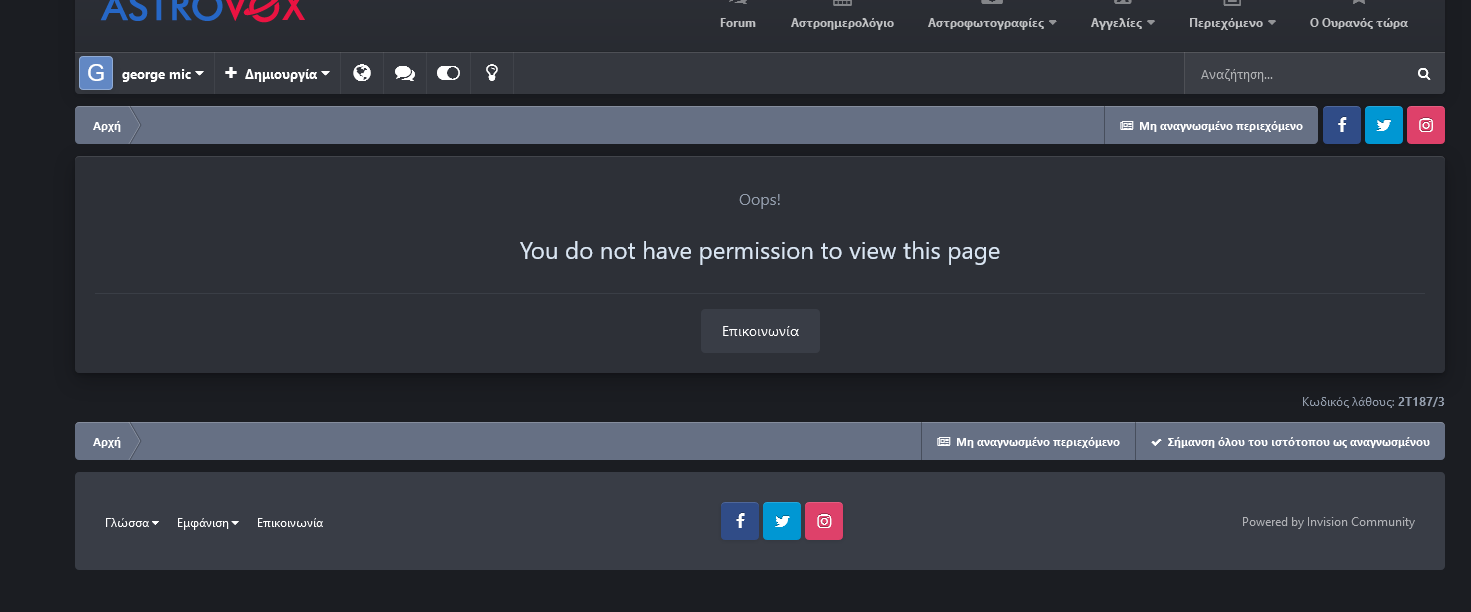Click the 'You do not have permission' message
Image resolution: width=1471 pixels, height=612 pixels.
[760, 251]
